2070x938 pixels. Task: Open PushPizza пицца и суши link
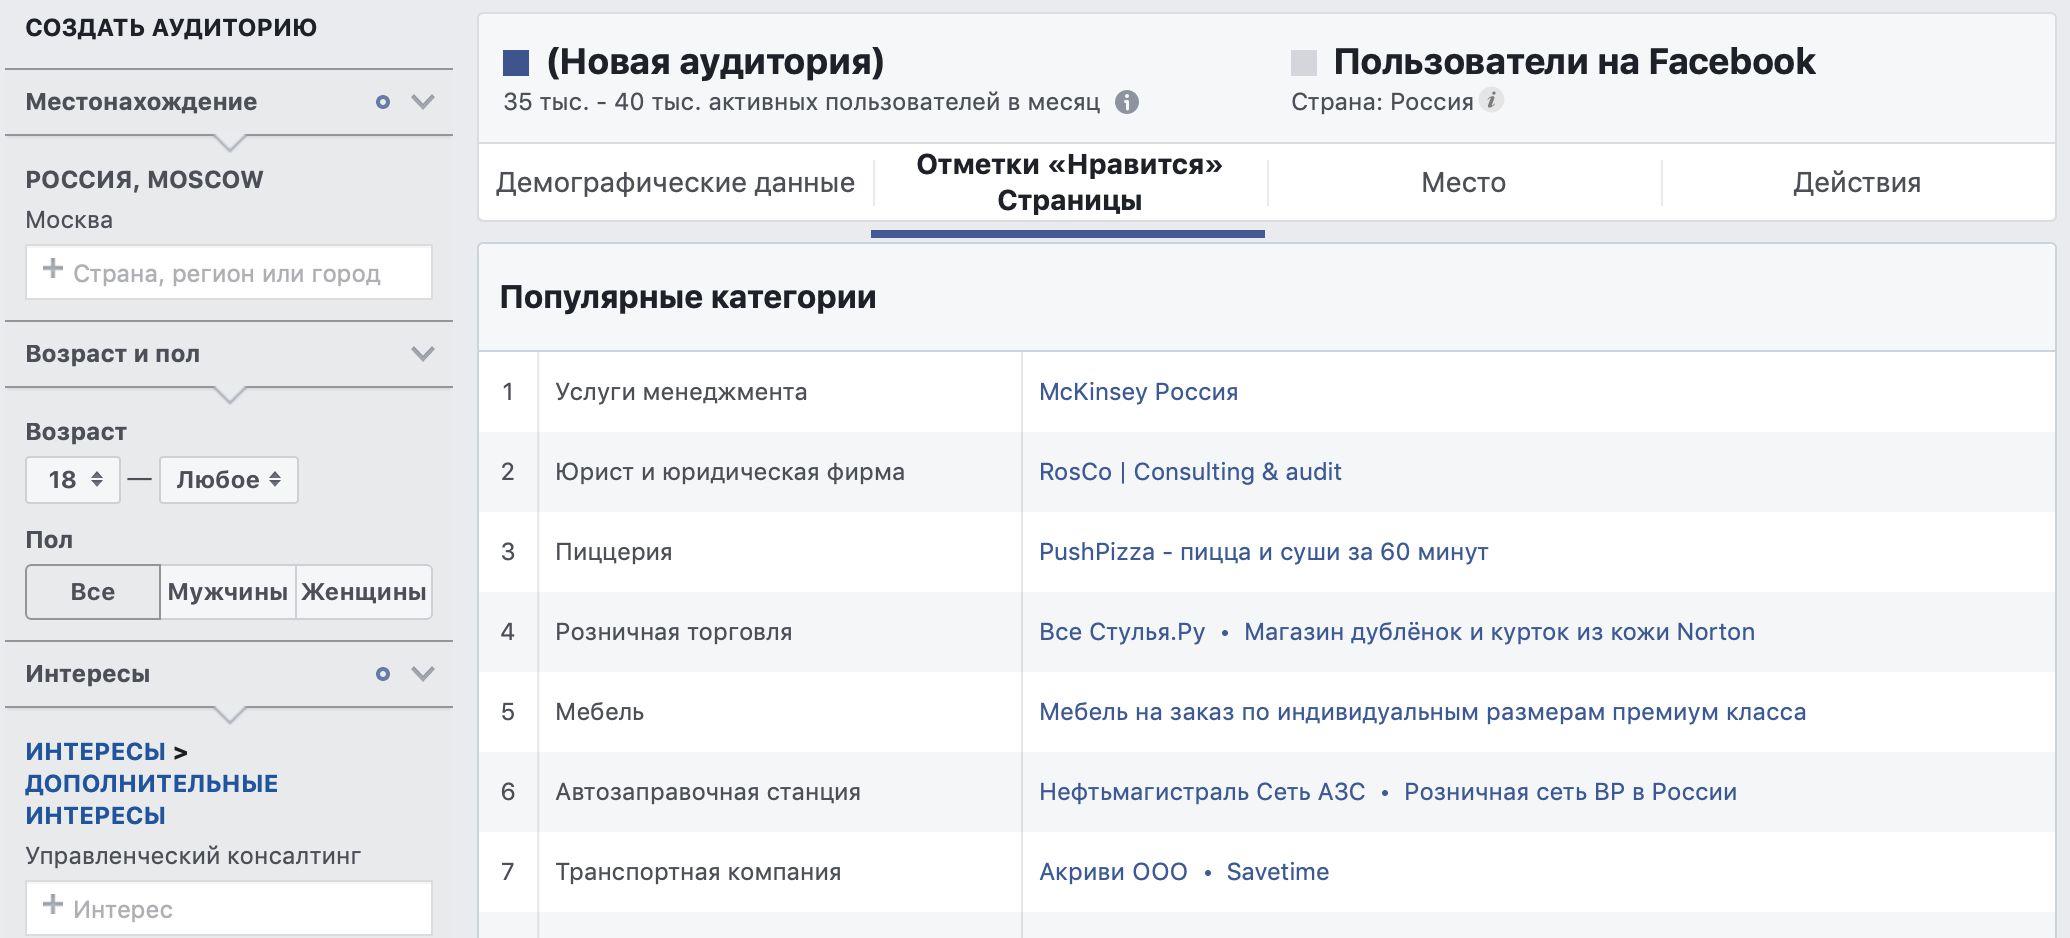[x=1264, y=552]
